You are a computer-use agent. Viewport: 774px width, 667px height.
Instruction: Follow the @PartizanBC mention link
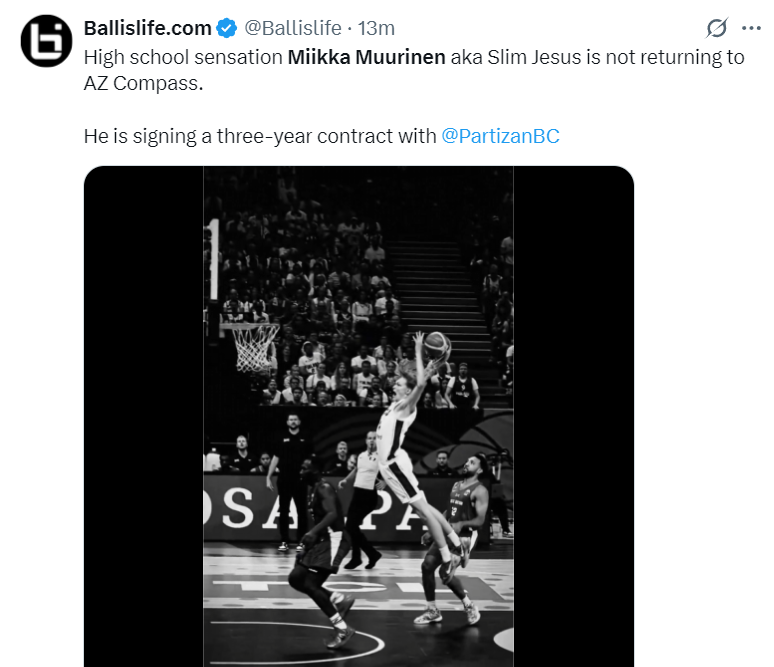(x=500, y=136)
